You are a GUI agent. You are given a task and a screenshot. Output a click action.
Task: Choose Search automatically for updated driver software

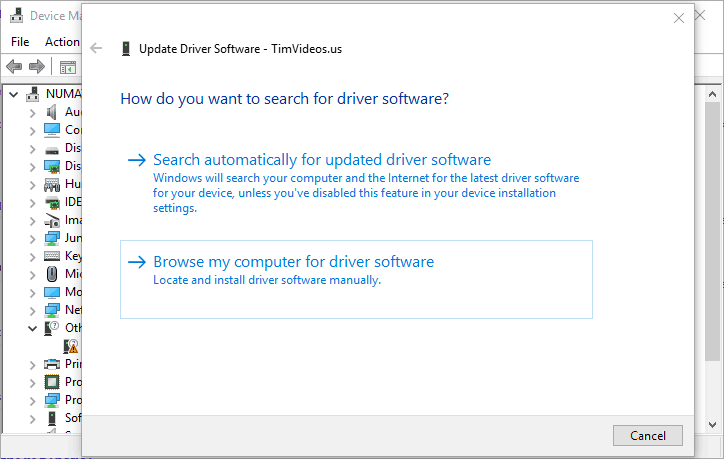tap(356, 183)
